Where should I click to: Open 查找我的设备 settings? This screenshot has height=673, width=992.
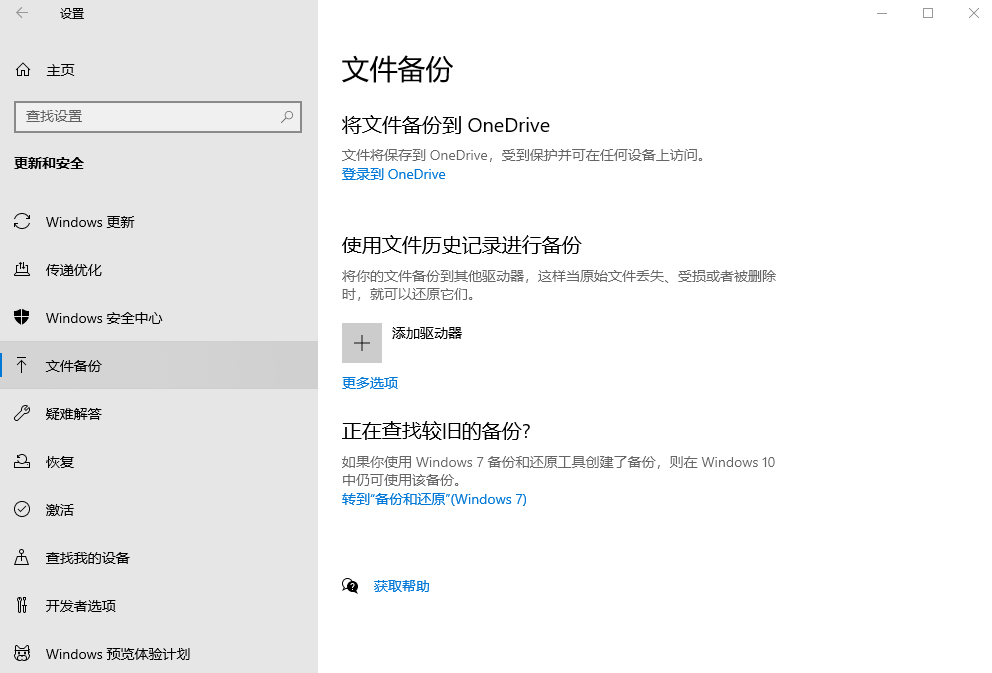click(90, 557)
